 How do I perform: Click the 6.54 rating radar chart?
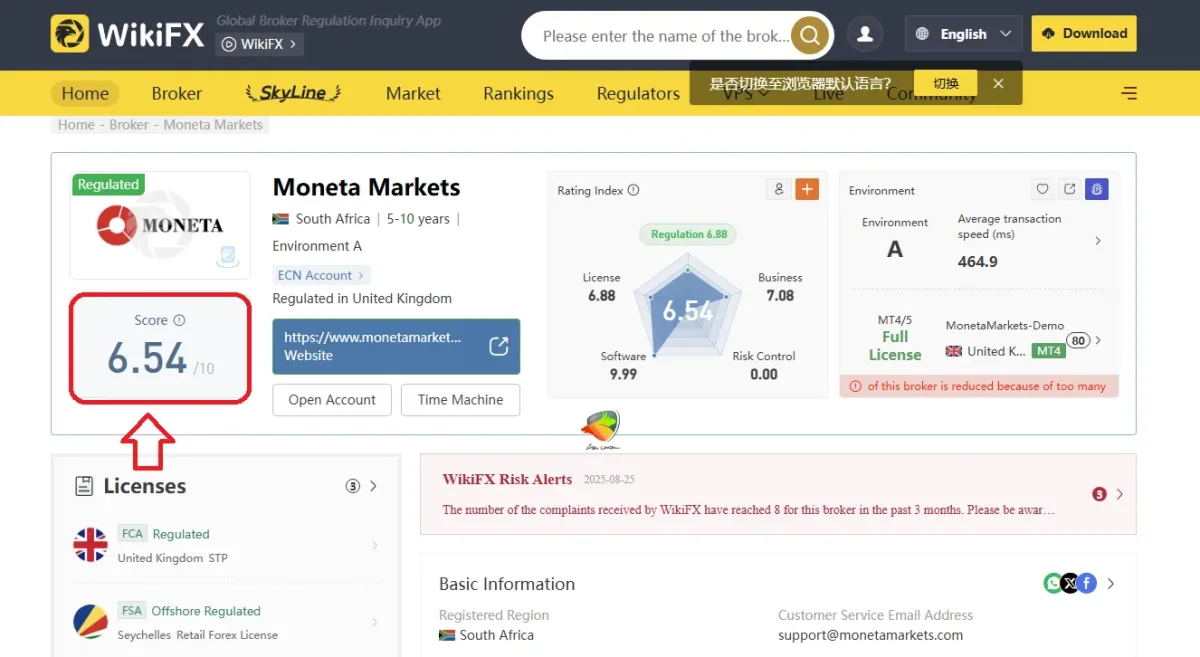tap(688, 310)
